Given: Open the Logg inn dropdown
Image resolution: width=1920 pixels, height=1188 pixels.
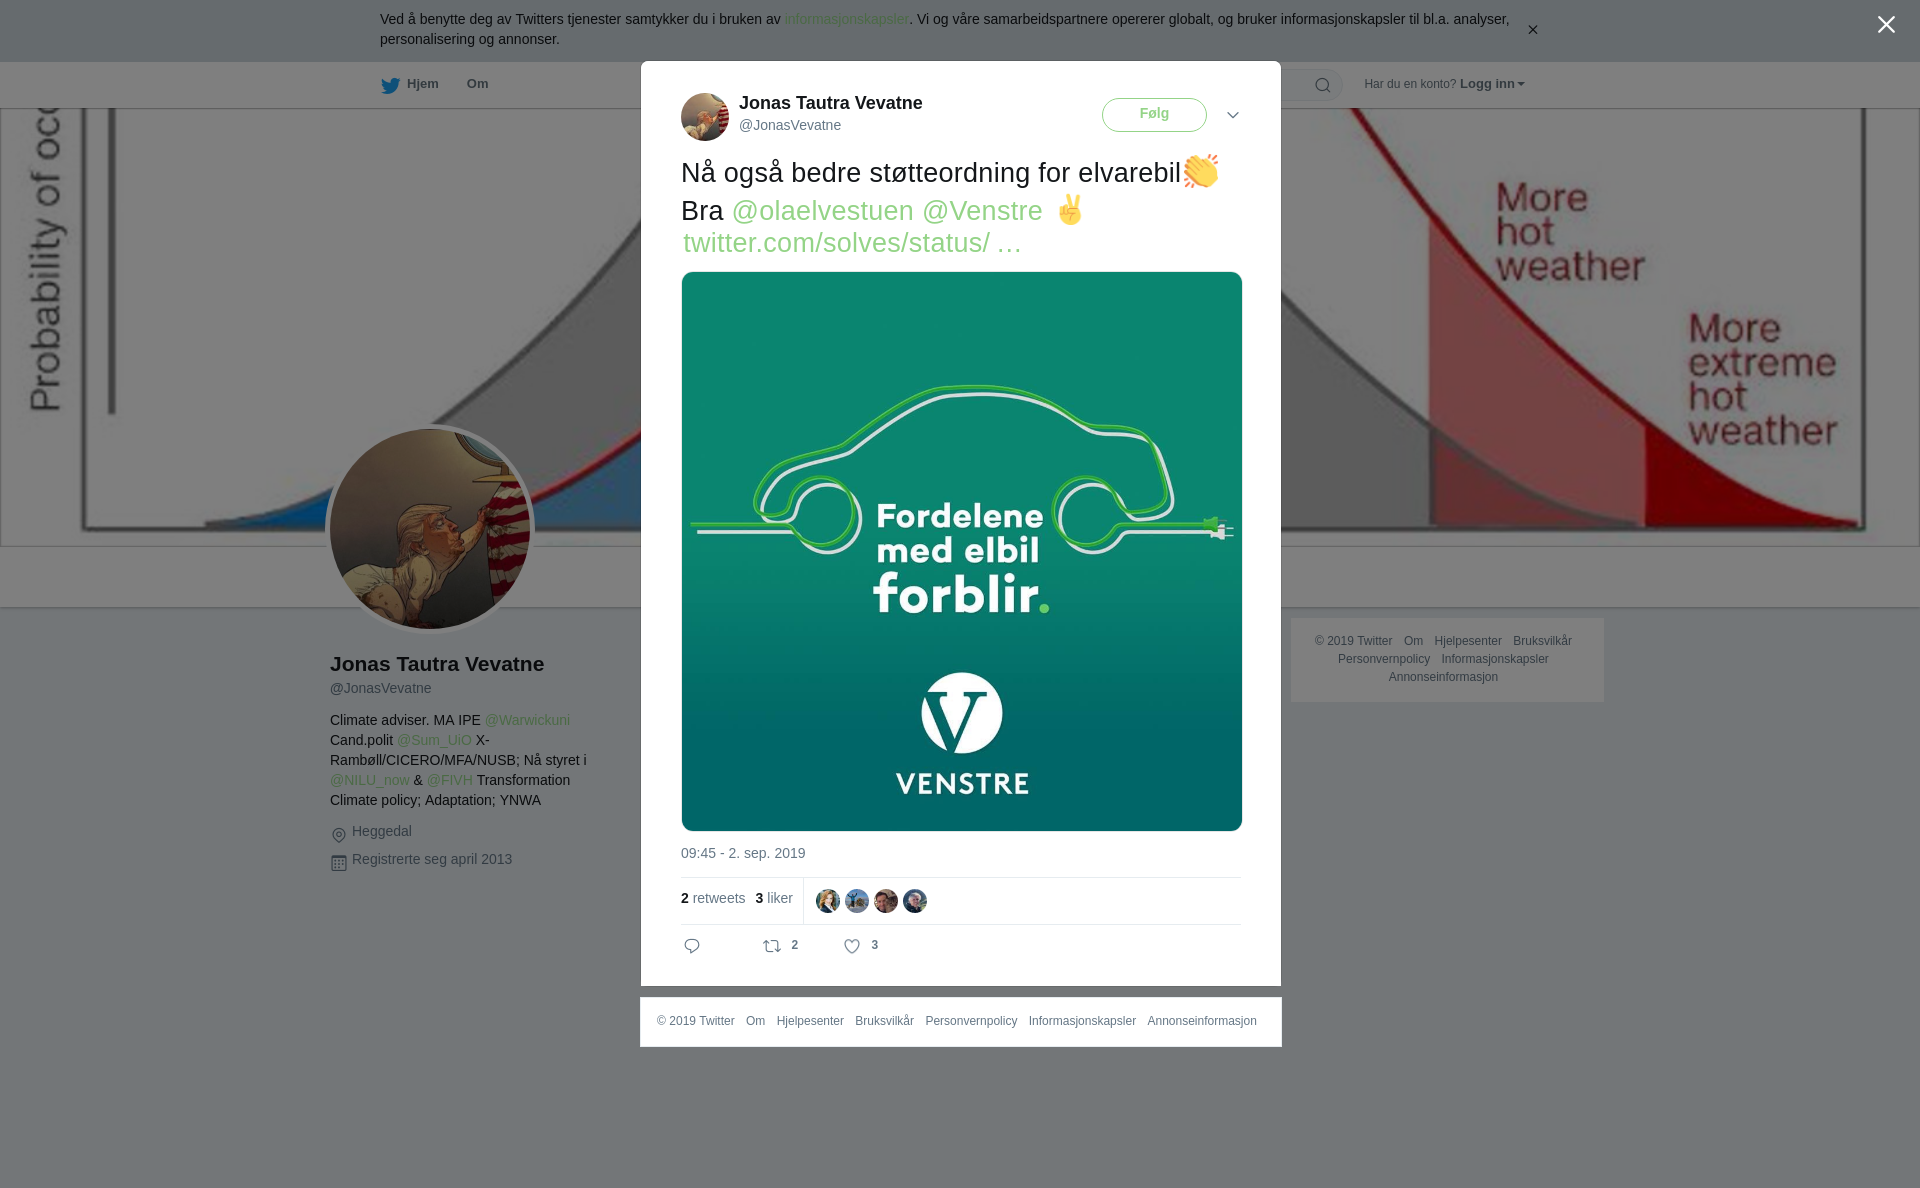Looking at the screenshot, I should click(1492, 84).
